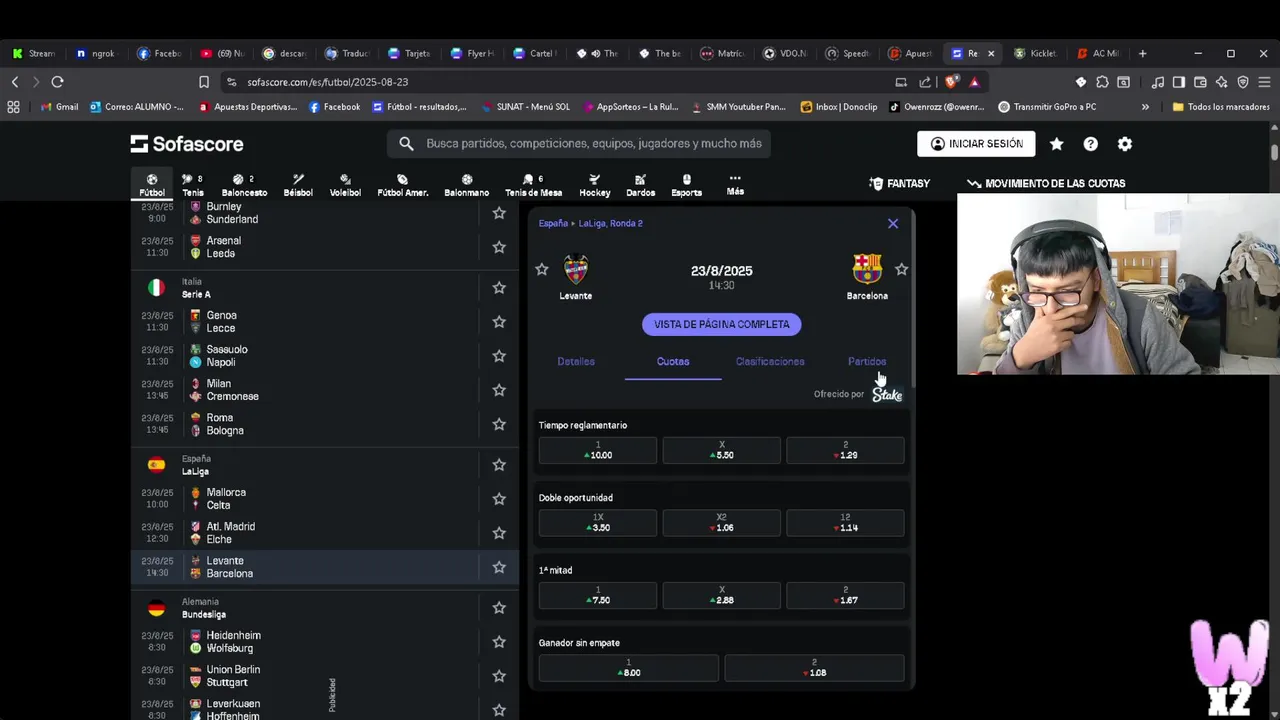Viewport: 1280px width, 720px height.
Task: Focus the Sofascore search field
Action: [x=579, y=144]
